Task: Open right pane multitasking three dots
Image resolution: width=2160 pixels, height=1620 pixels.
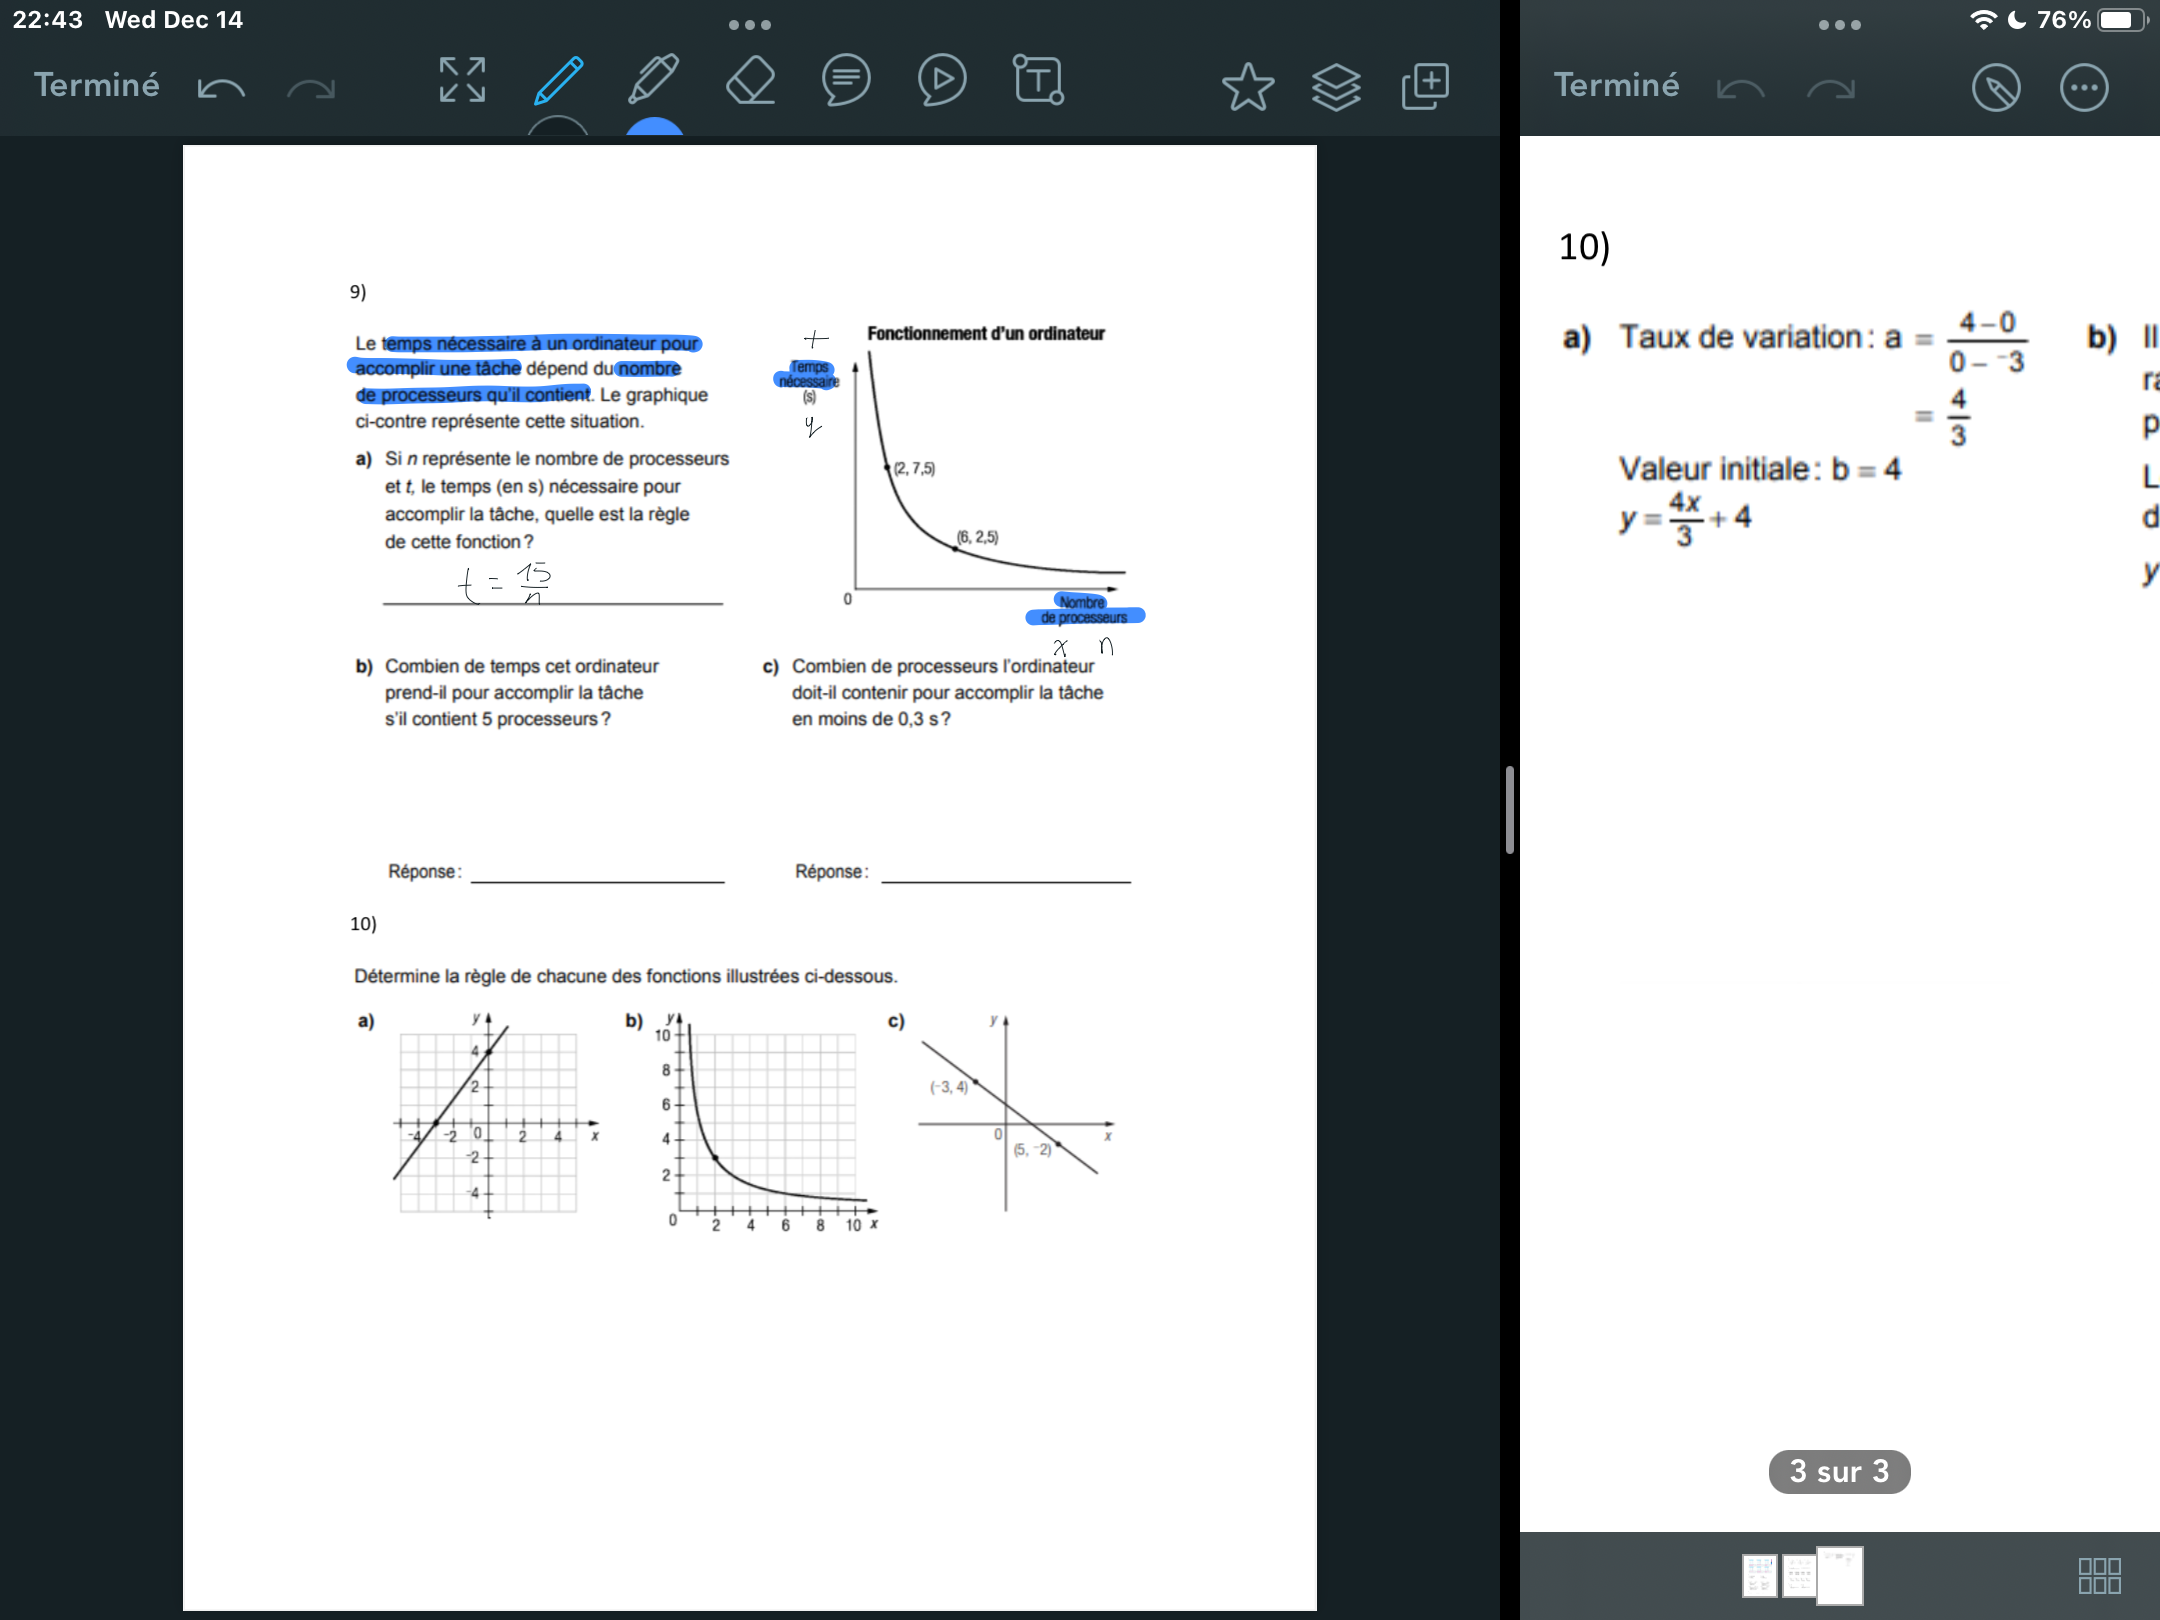Action: (x=1840, y=24)
